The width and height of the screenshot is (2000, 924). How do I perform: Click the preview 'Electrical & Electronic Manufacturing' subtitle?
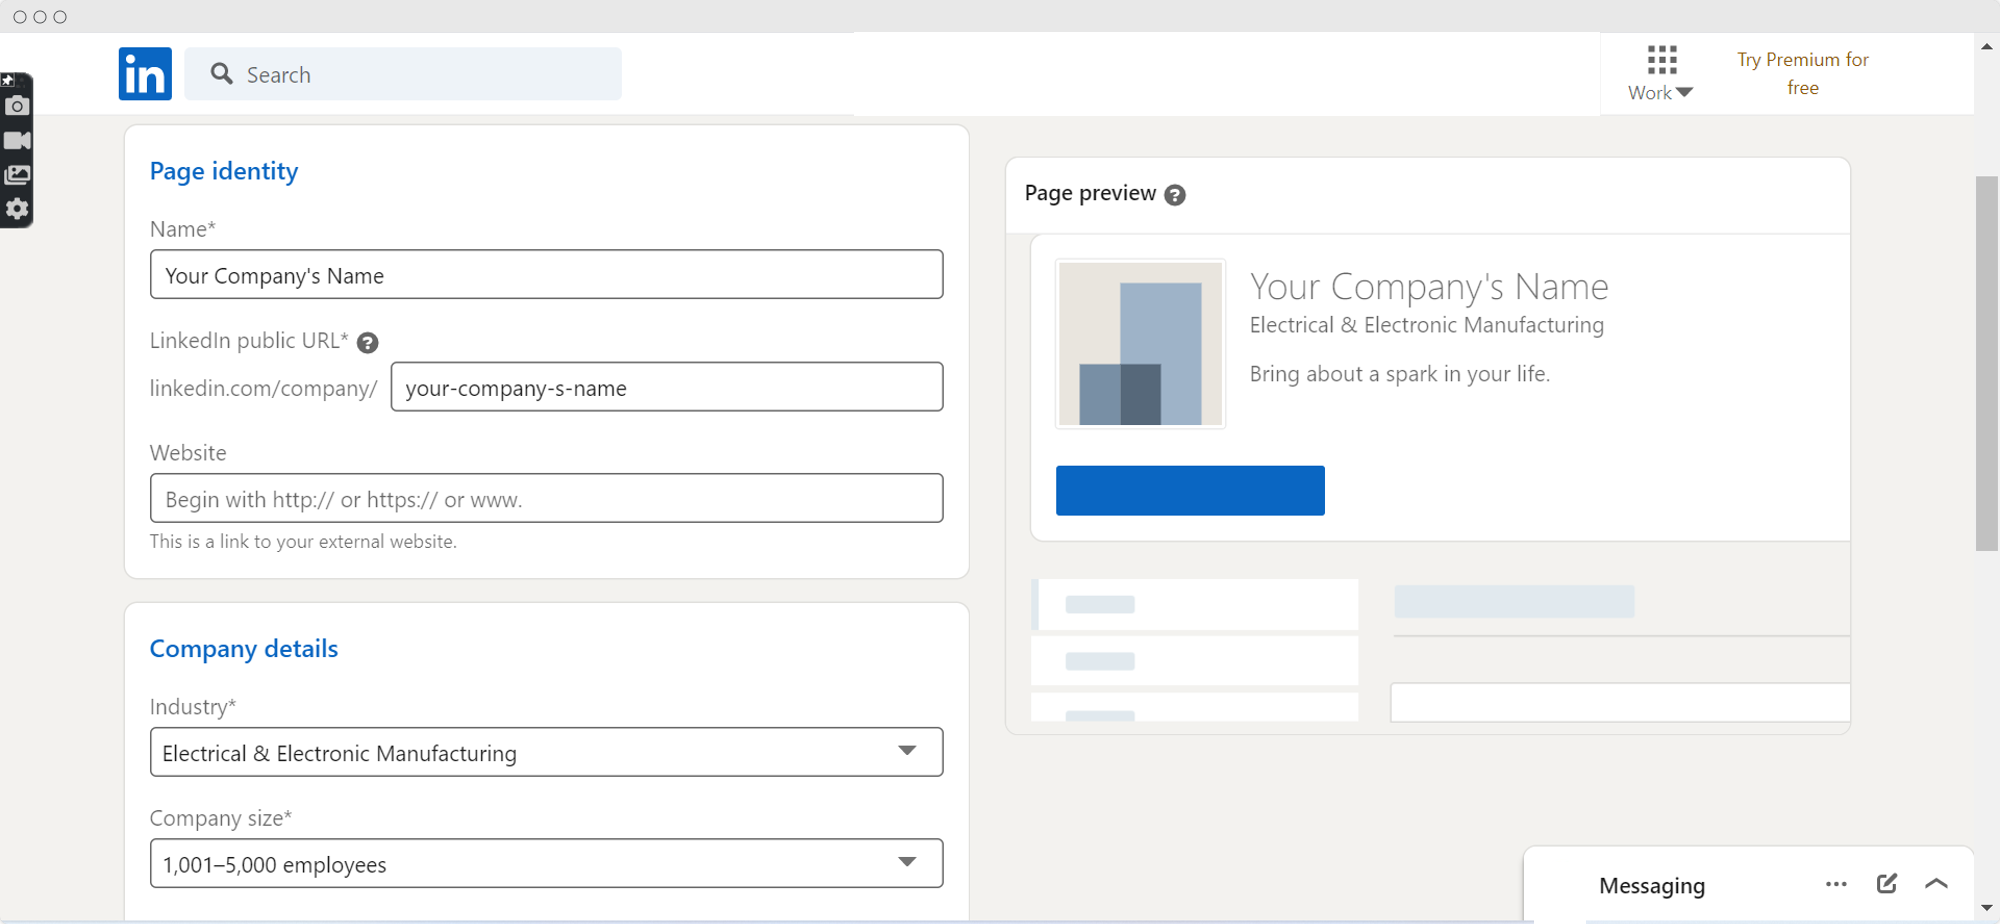[x=1427, y=325]
